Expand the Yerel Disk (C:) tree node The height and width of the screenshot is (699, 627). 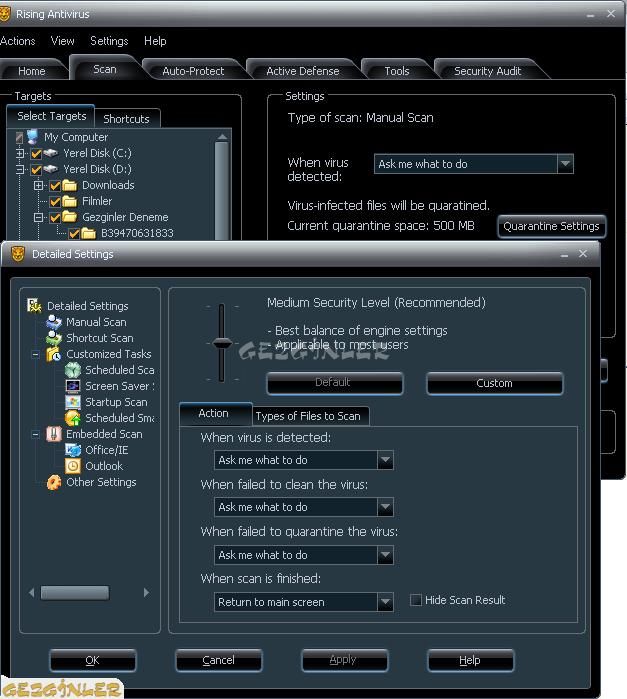click(x=20, y=153)
